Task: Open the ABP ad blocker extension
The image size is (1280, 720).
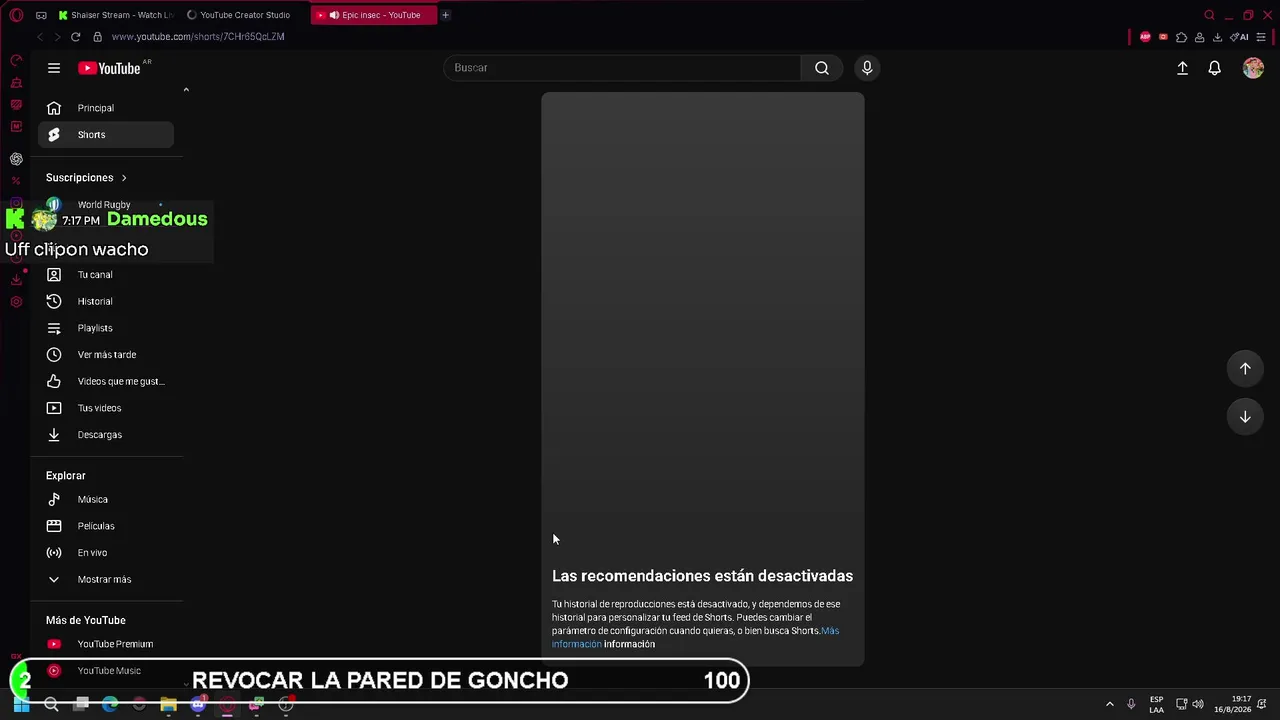Action: [1145, 37]
